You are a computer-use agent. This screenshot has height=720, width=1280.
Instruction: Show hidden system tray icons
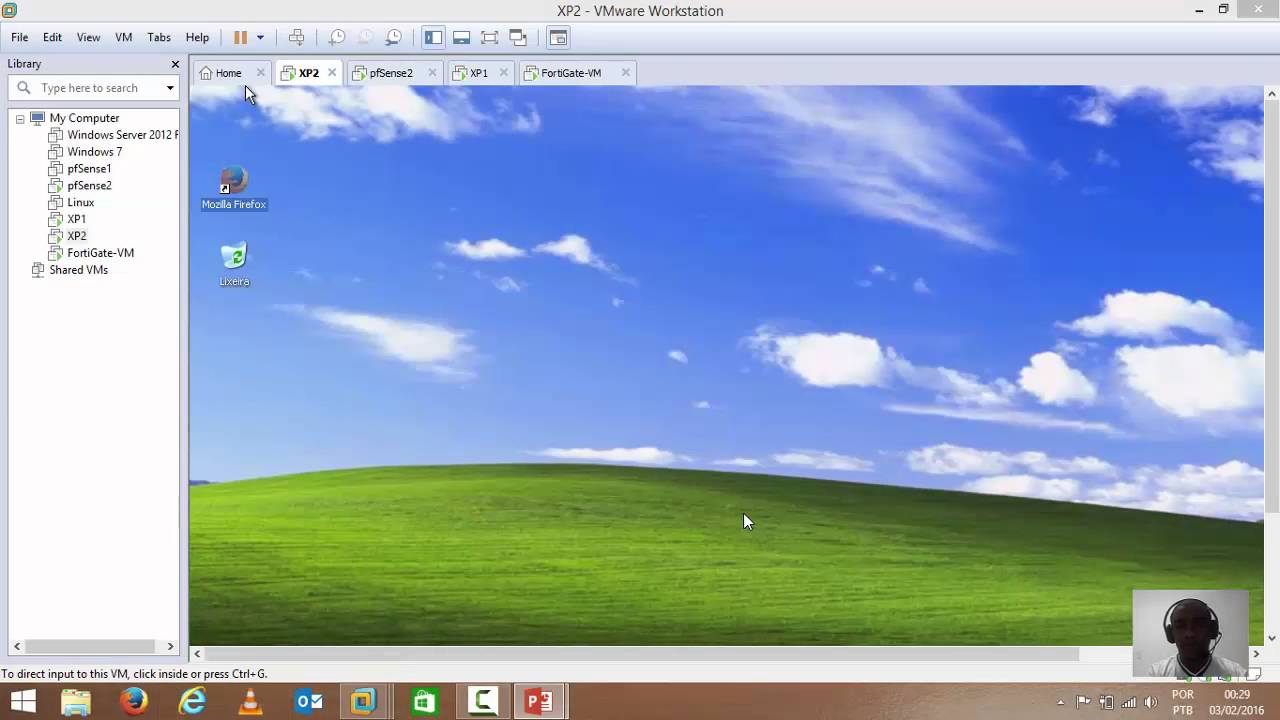pos(1060,703)
